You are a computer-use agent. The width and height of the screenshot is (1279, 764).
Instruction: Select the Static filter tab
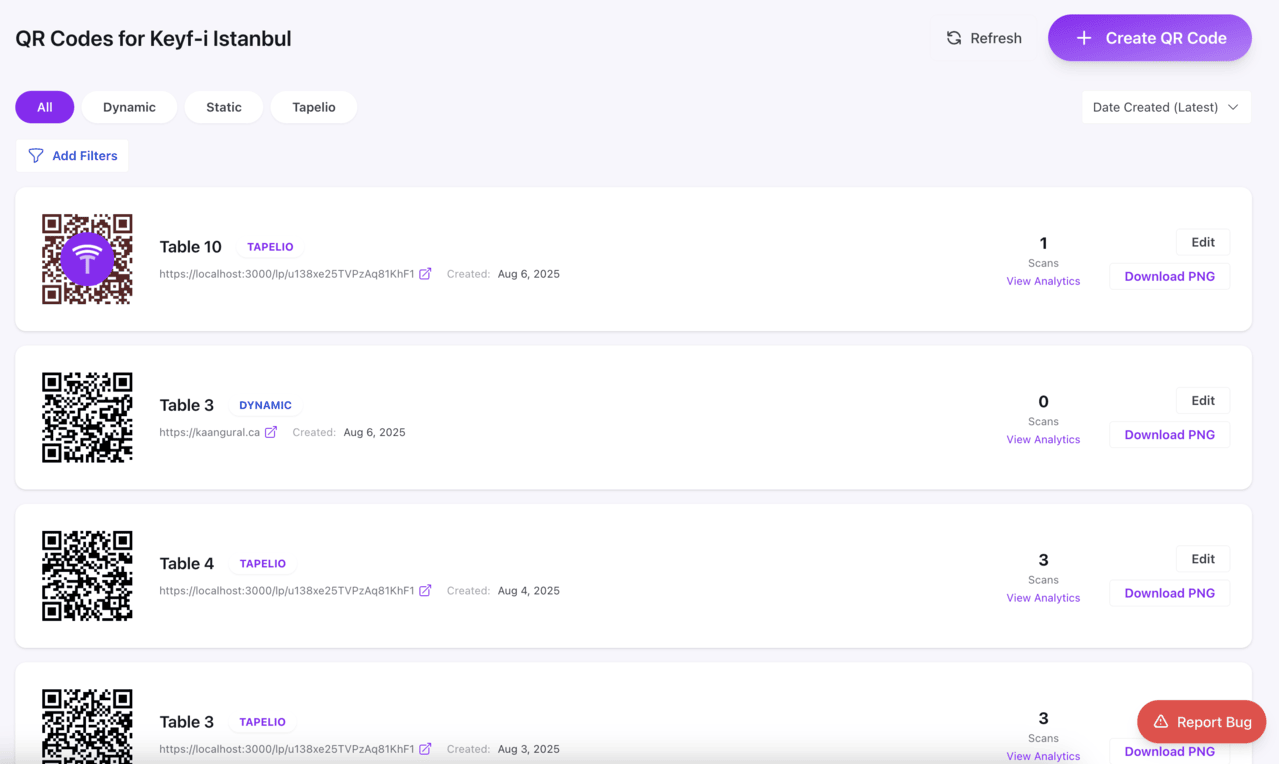[224, 107]
